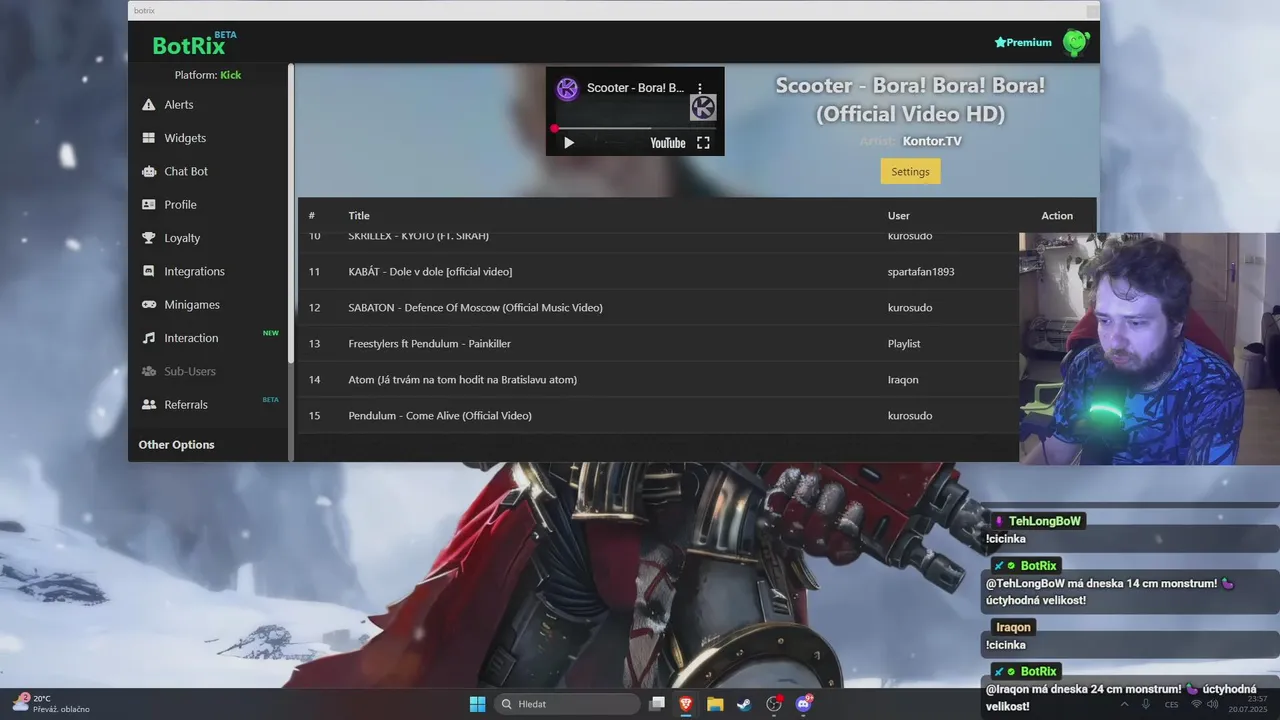
Task: Click the Kontor channel avatar in player
Action: pyautogui.click(x=567, y=88)
